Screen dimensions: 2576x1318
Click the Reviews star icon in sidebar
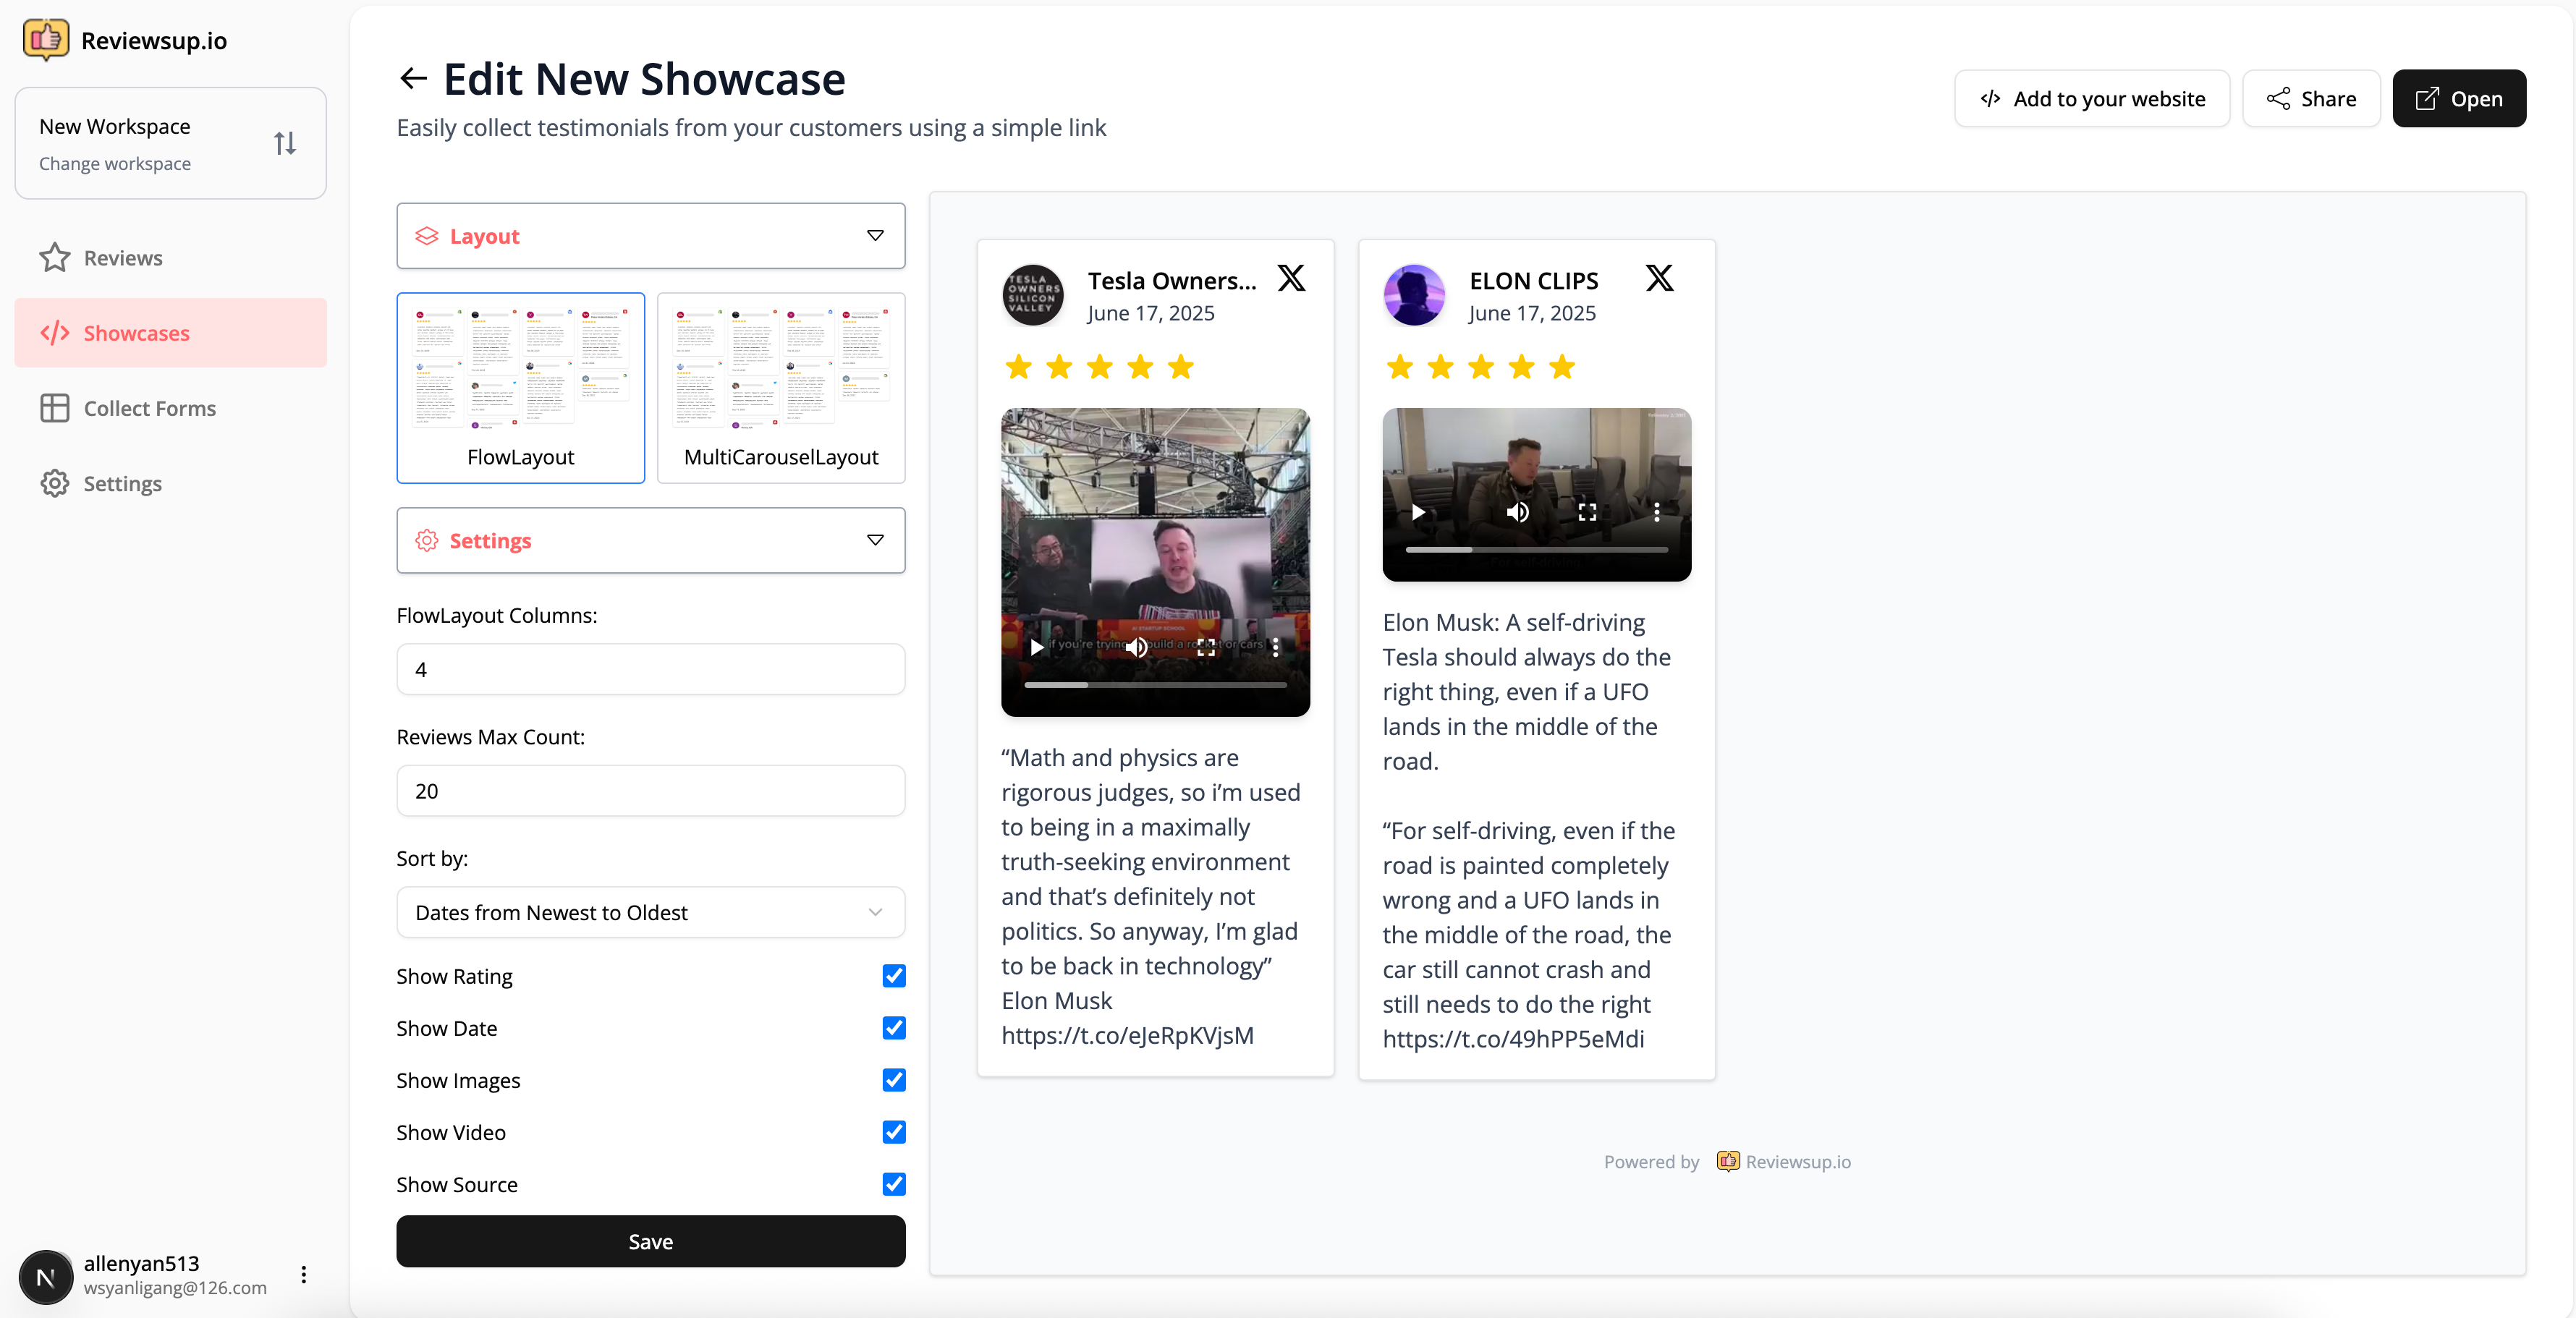coord(55,257)
